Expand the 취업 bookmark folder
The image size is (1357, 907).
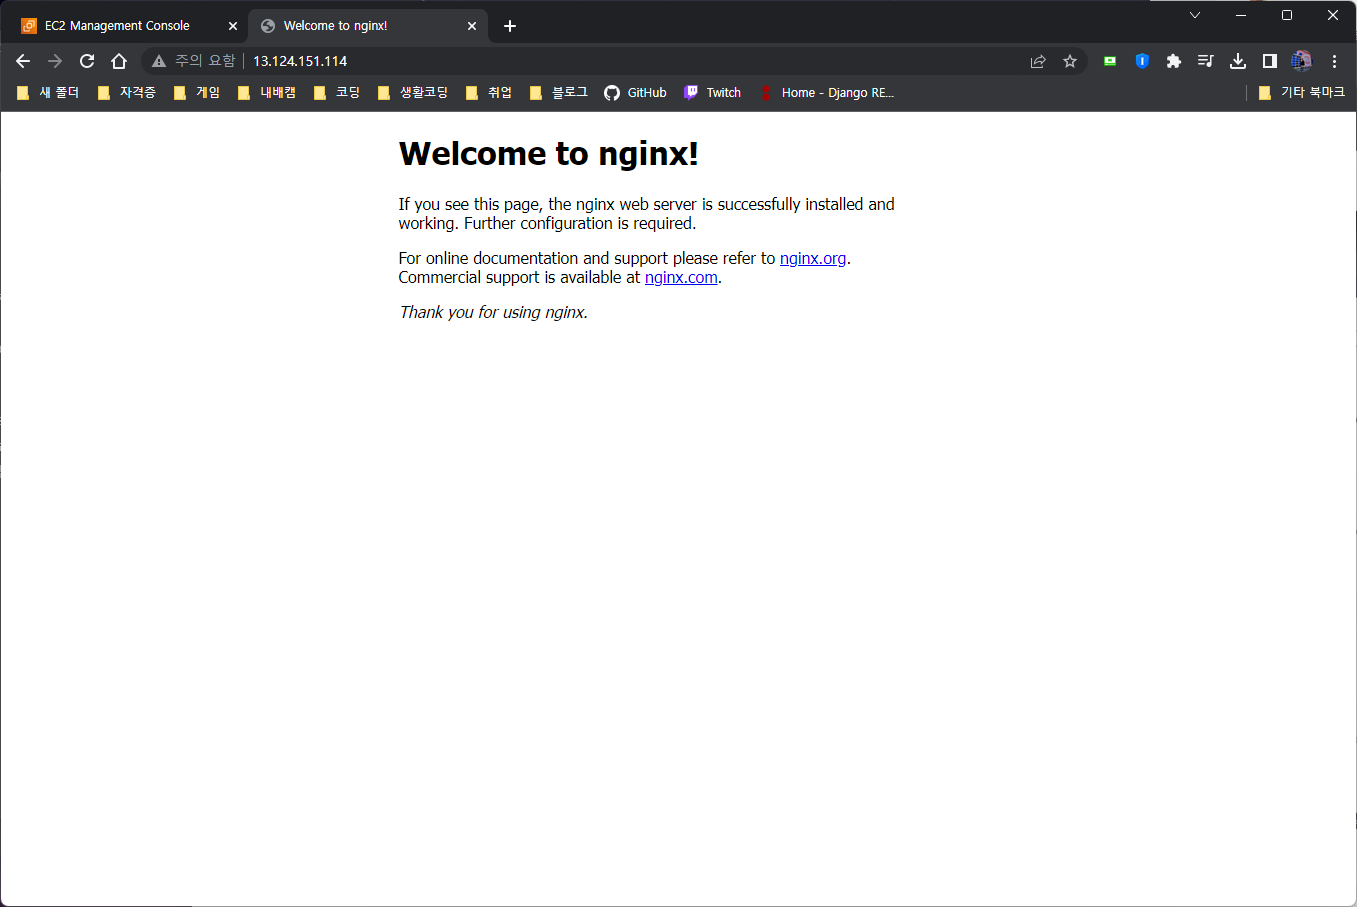[489, 93]
